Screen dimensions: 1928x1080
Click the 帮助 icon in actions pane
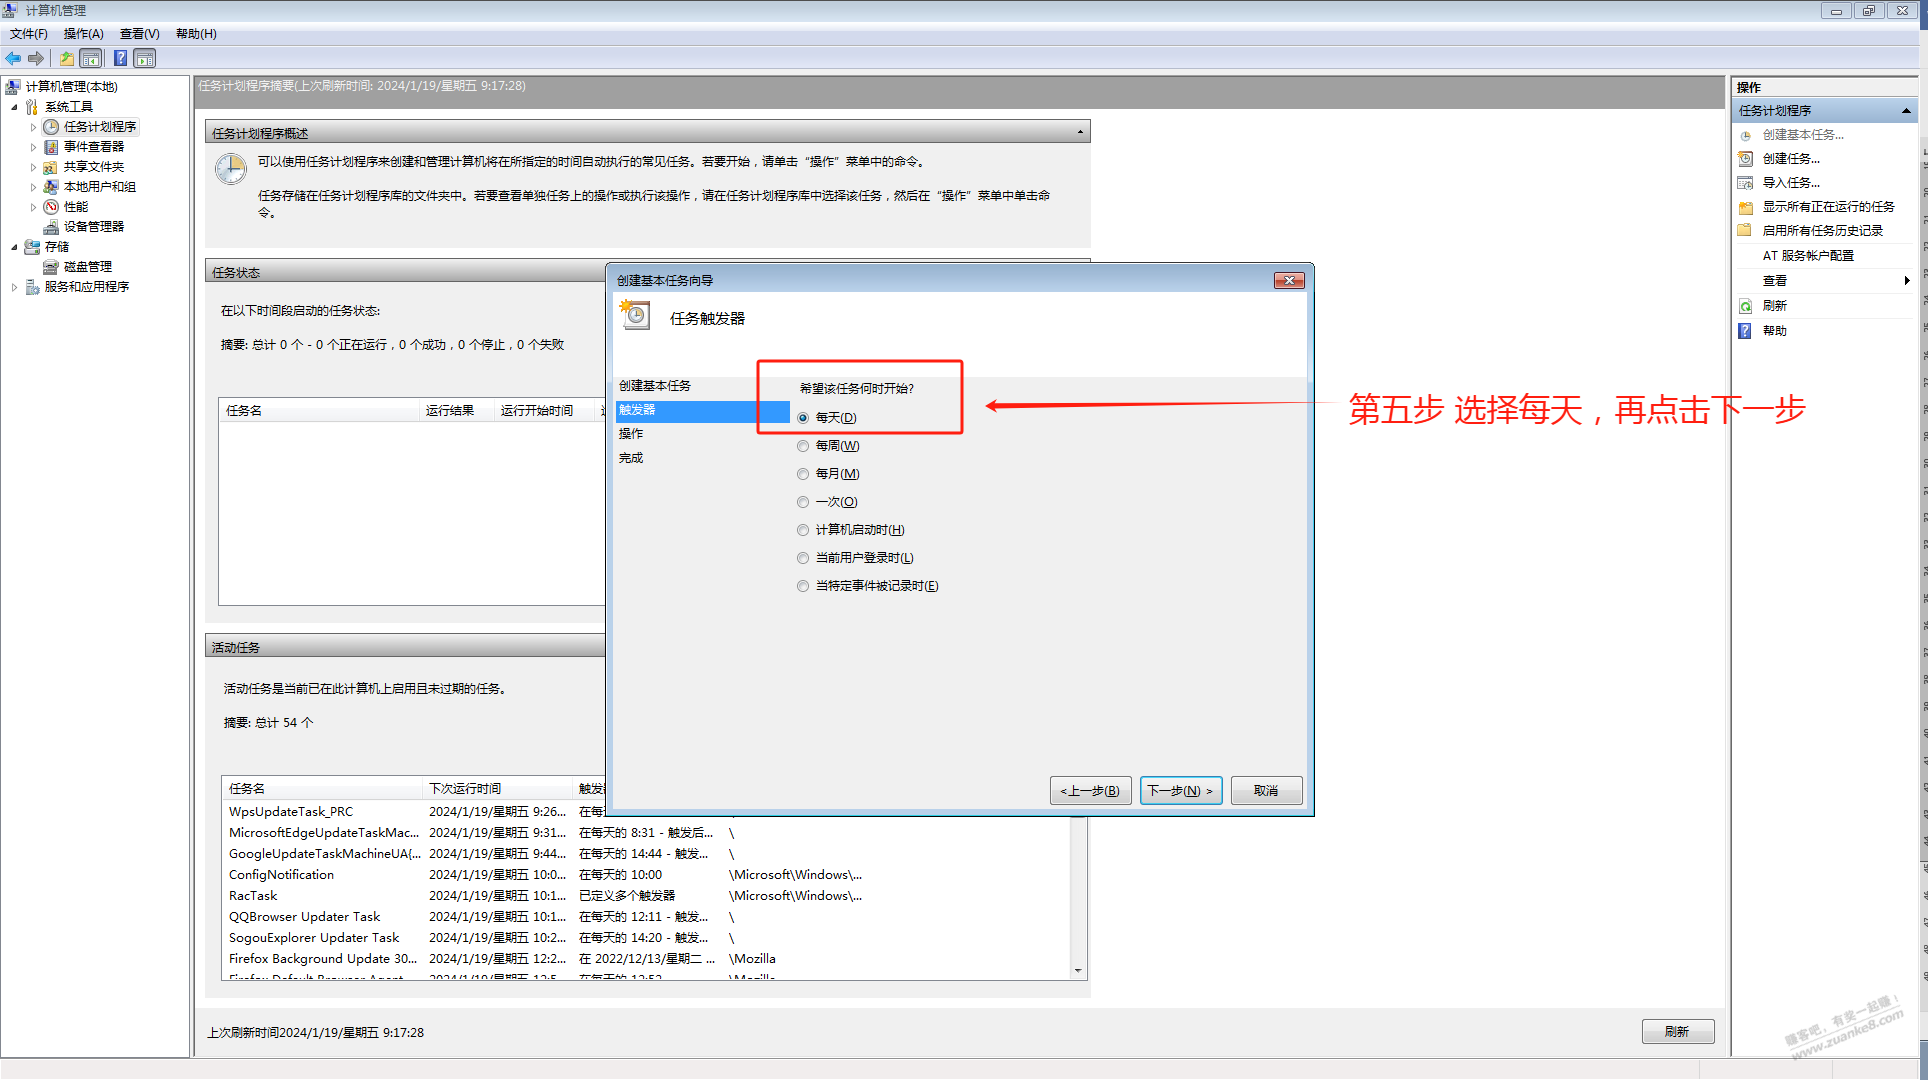point(1745,331)
